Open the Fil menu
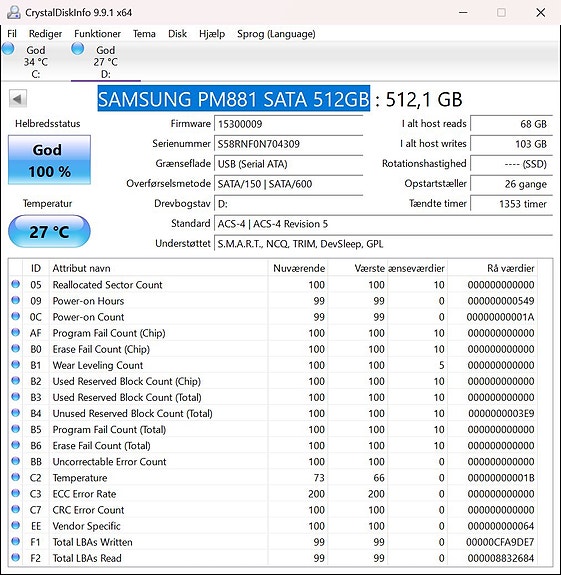This screenshot has height=575, width=561. click(x=12, y=34)
